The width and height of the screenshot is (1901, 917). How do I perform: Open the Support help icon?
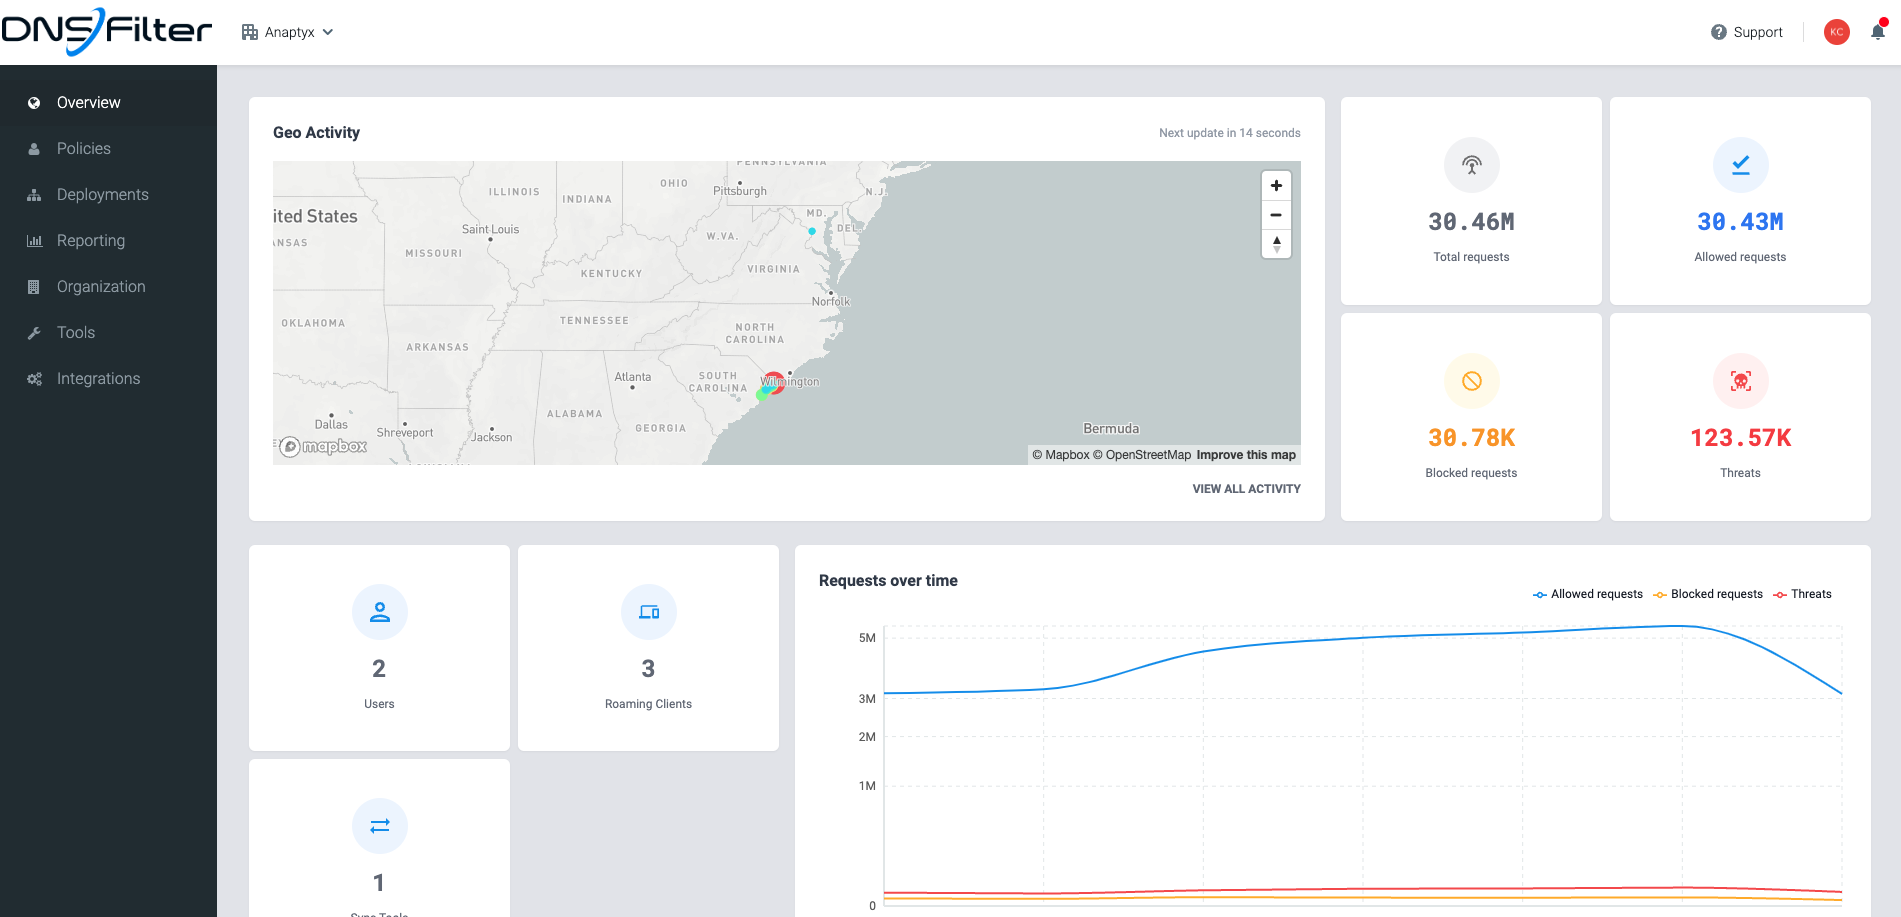1716,31
